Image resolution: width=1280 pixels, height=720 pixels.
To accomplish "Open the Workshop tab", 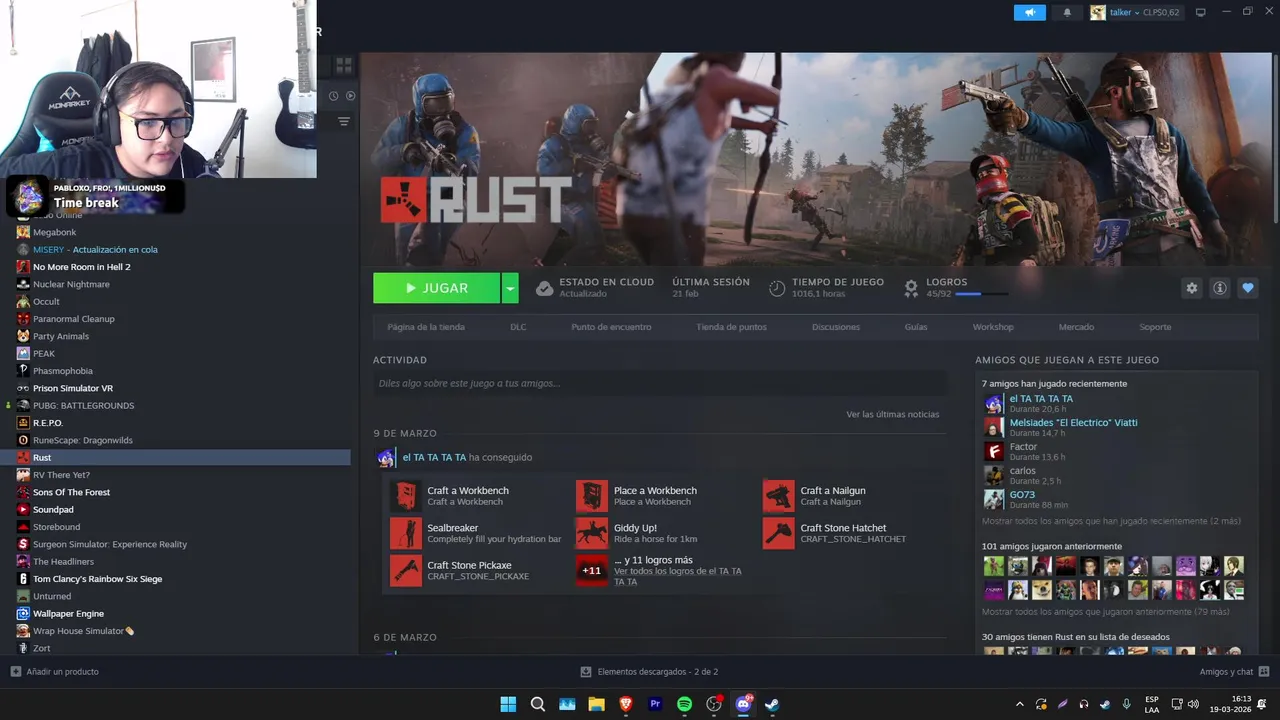I will point(993,327).
